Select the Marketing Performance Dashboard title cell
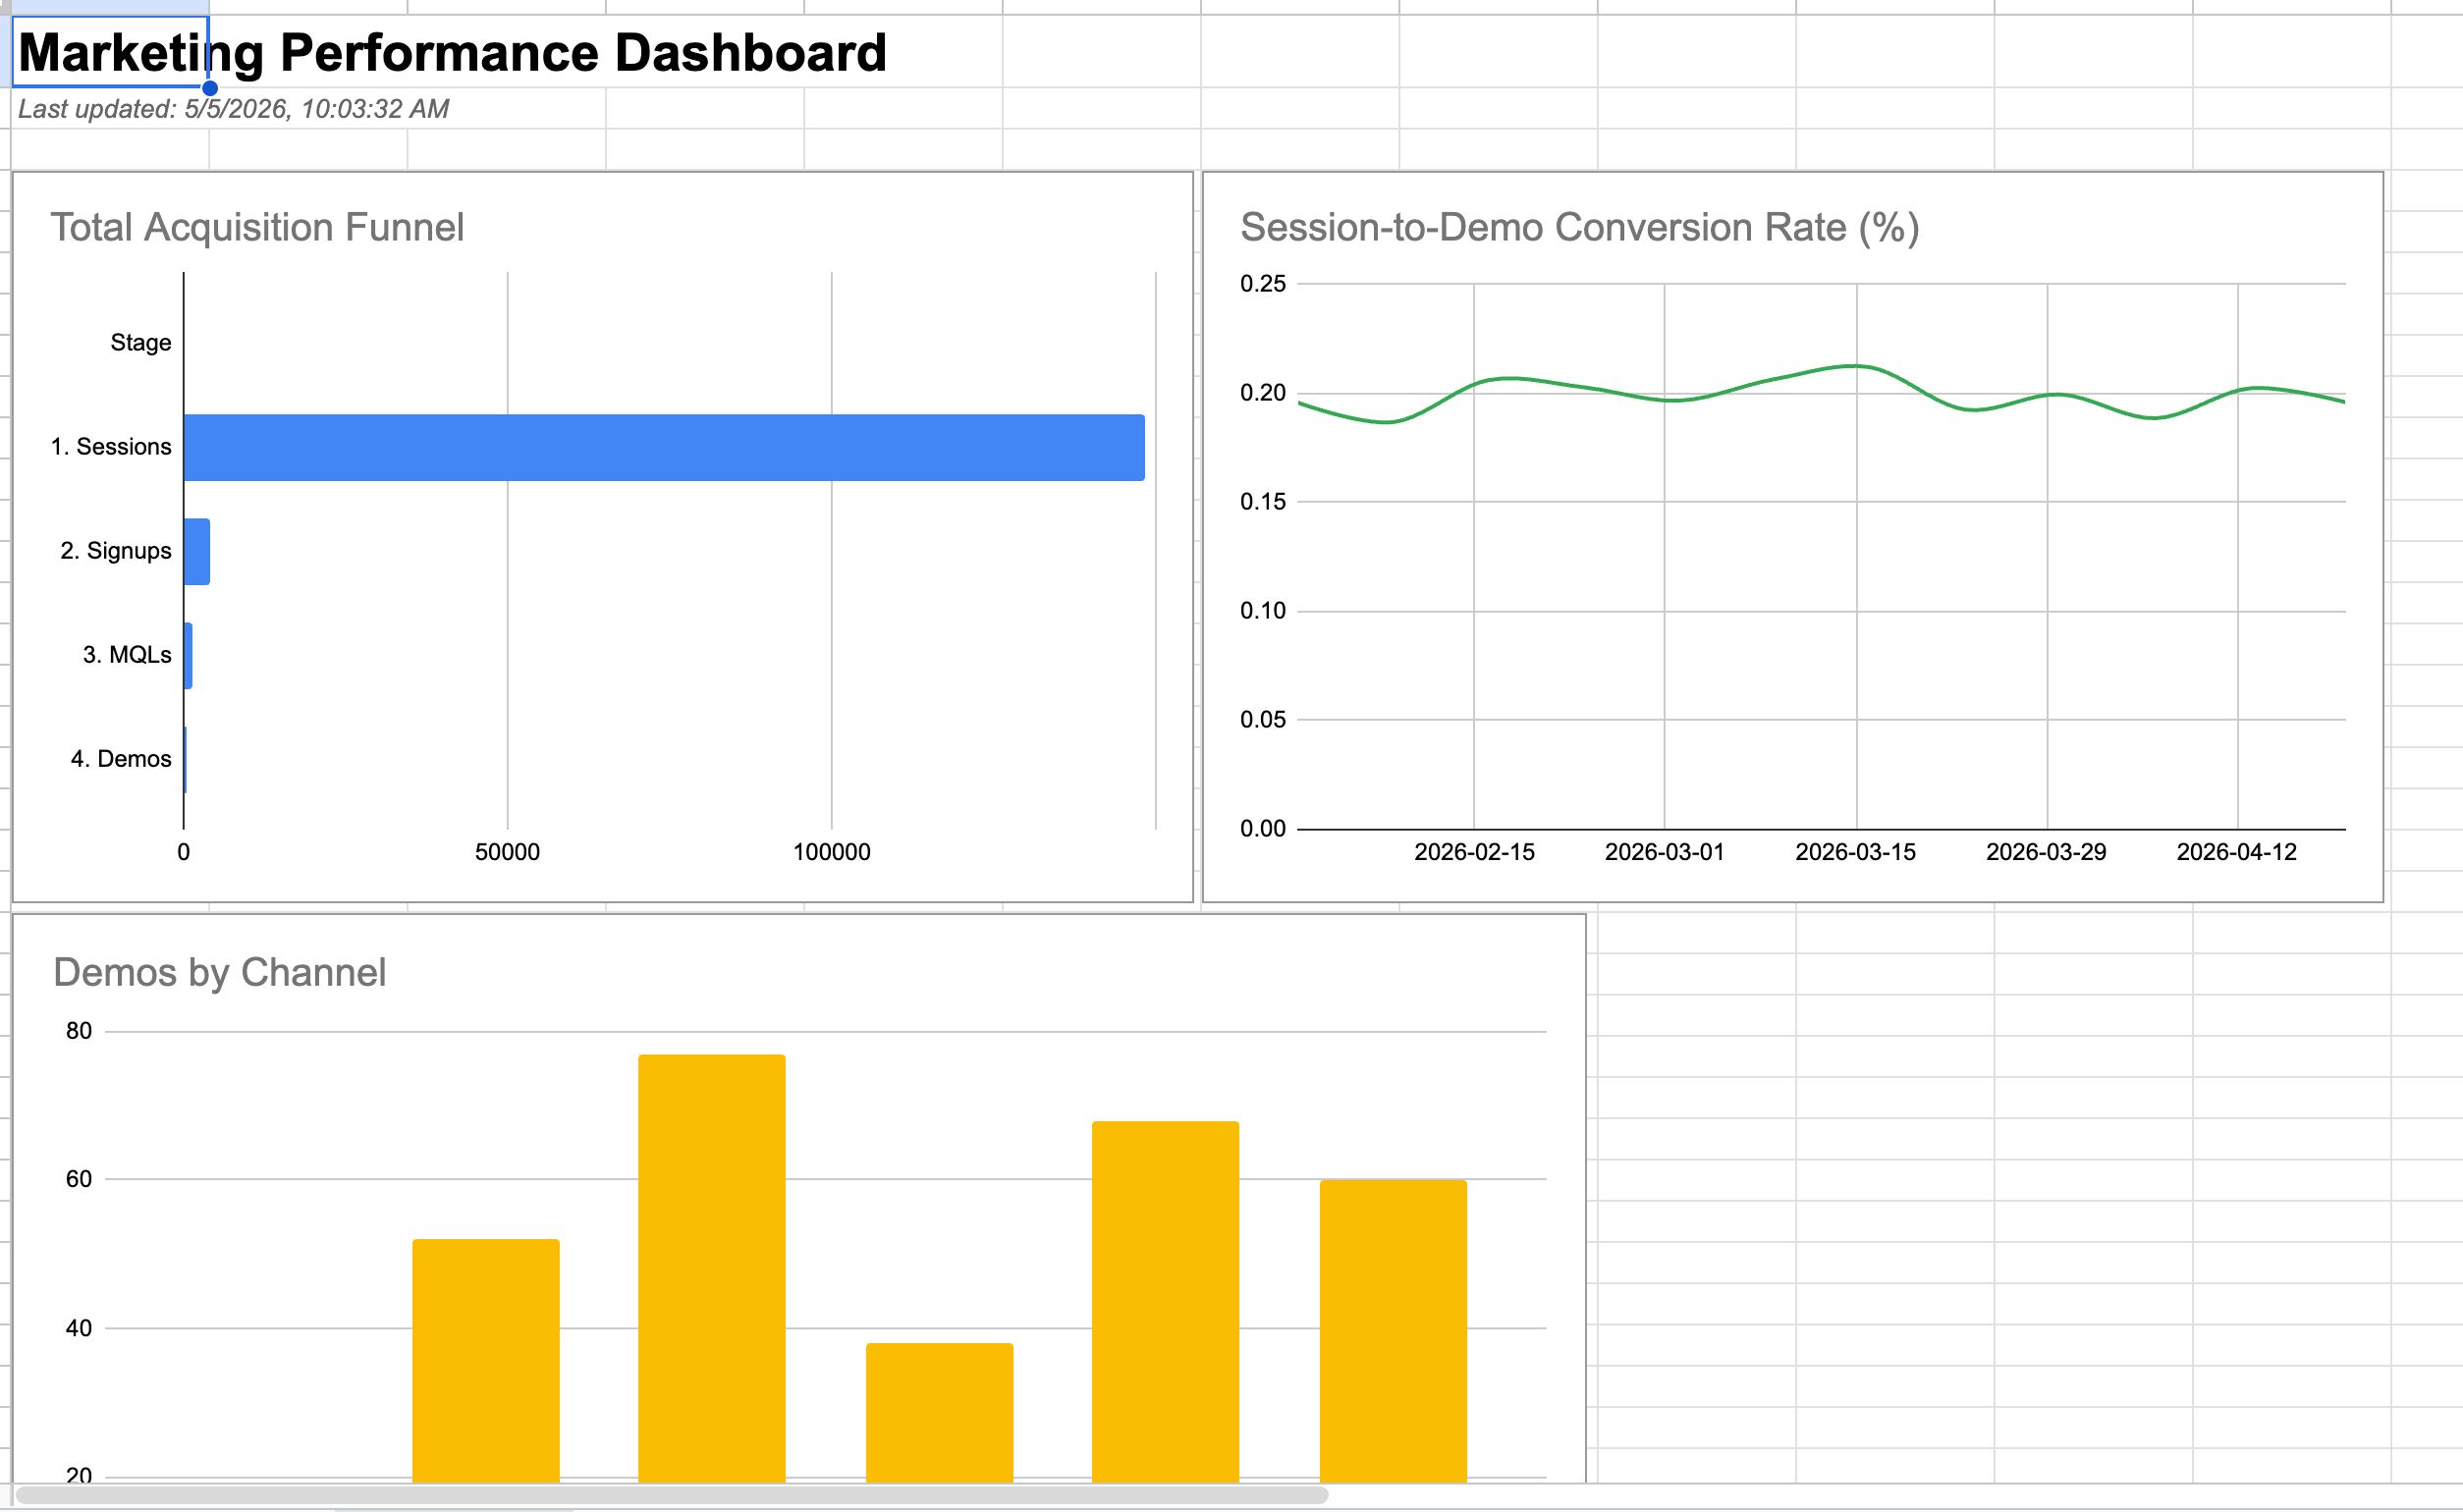Screen dimensions: 2463x1512 pyautogui.click(x=110, y=51)
